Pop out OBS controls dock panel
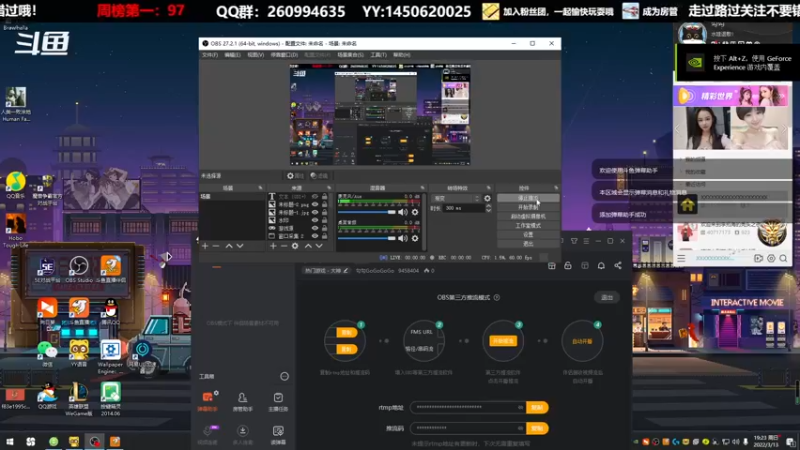Screen dimensions: 800x450 coord(556,188)
